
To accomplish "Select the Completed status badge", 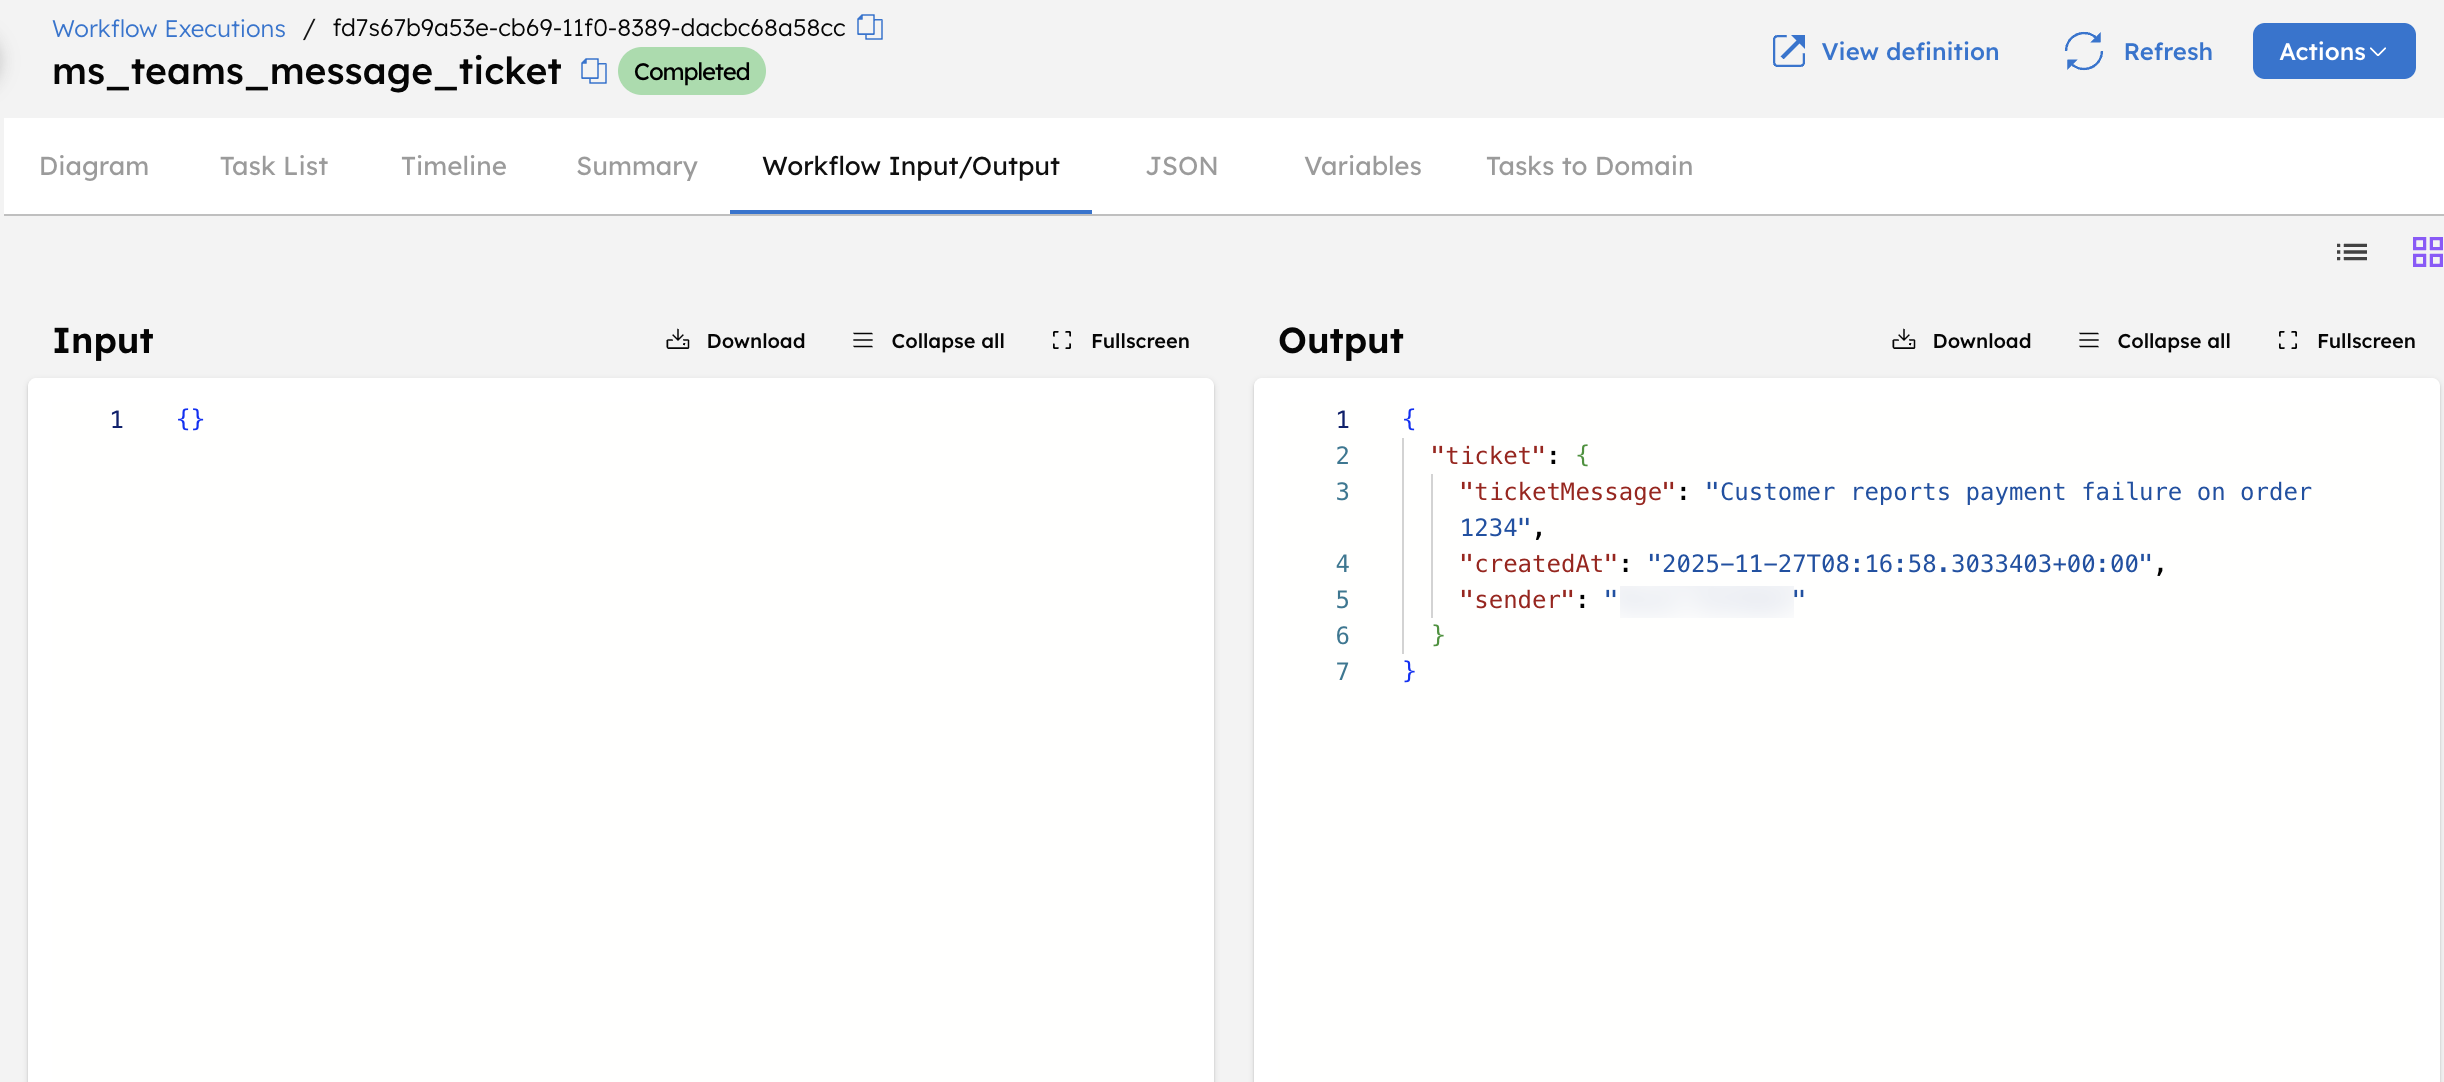I will [x=691, y=71].
